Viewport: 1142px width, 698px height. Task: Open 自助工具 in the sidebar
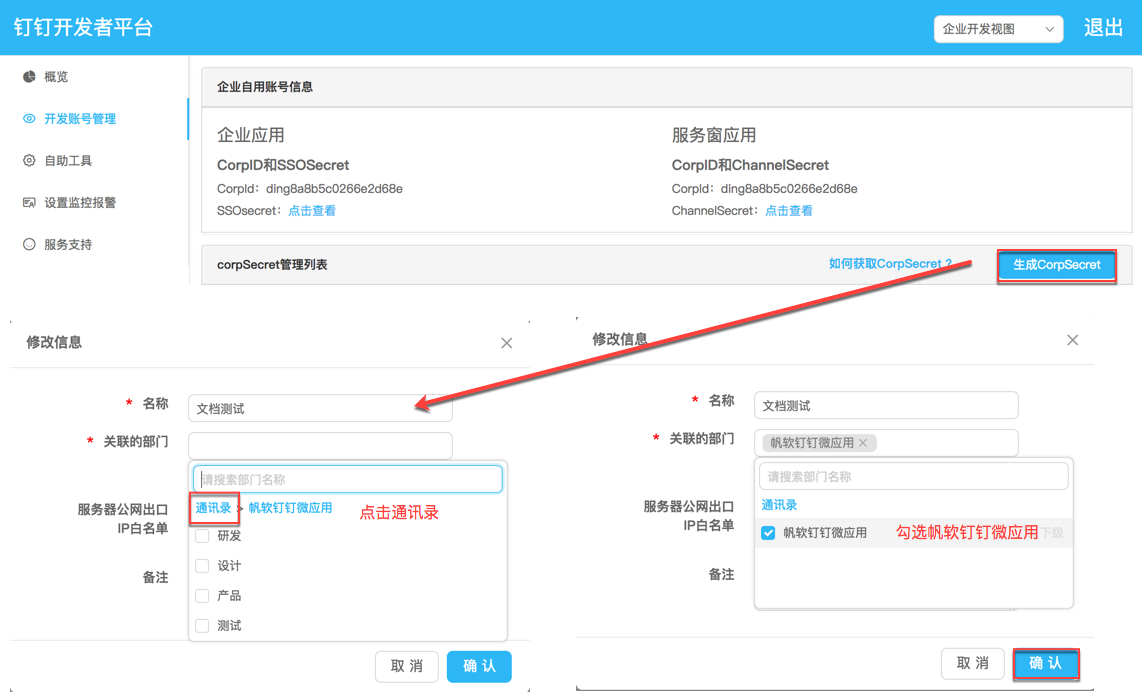pyautogui.click(x=68, y=160)
